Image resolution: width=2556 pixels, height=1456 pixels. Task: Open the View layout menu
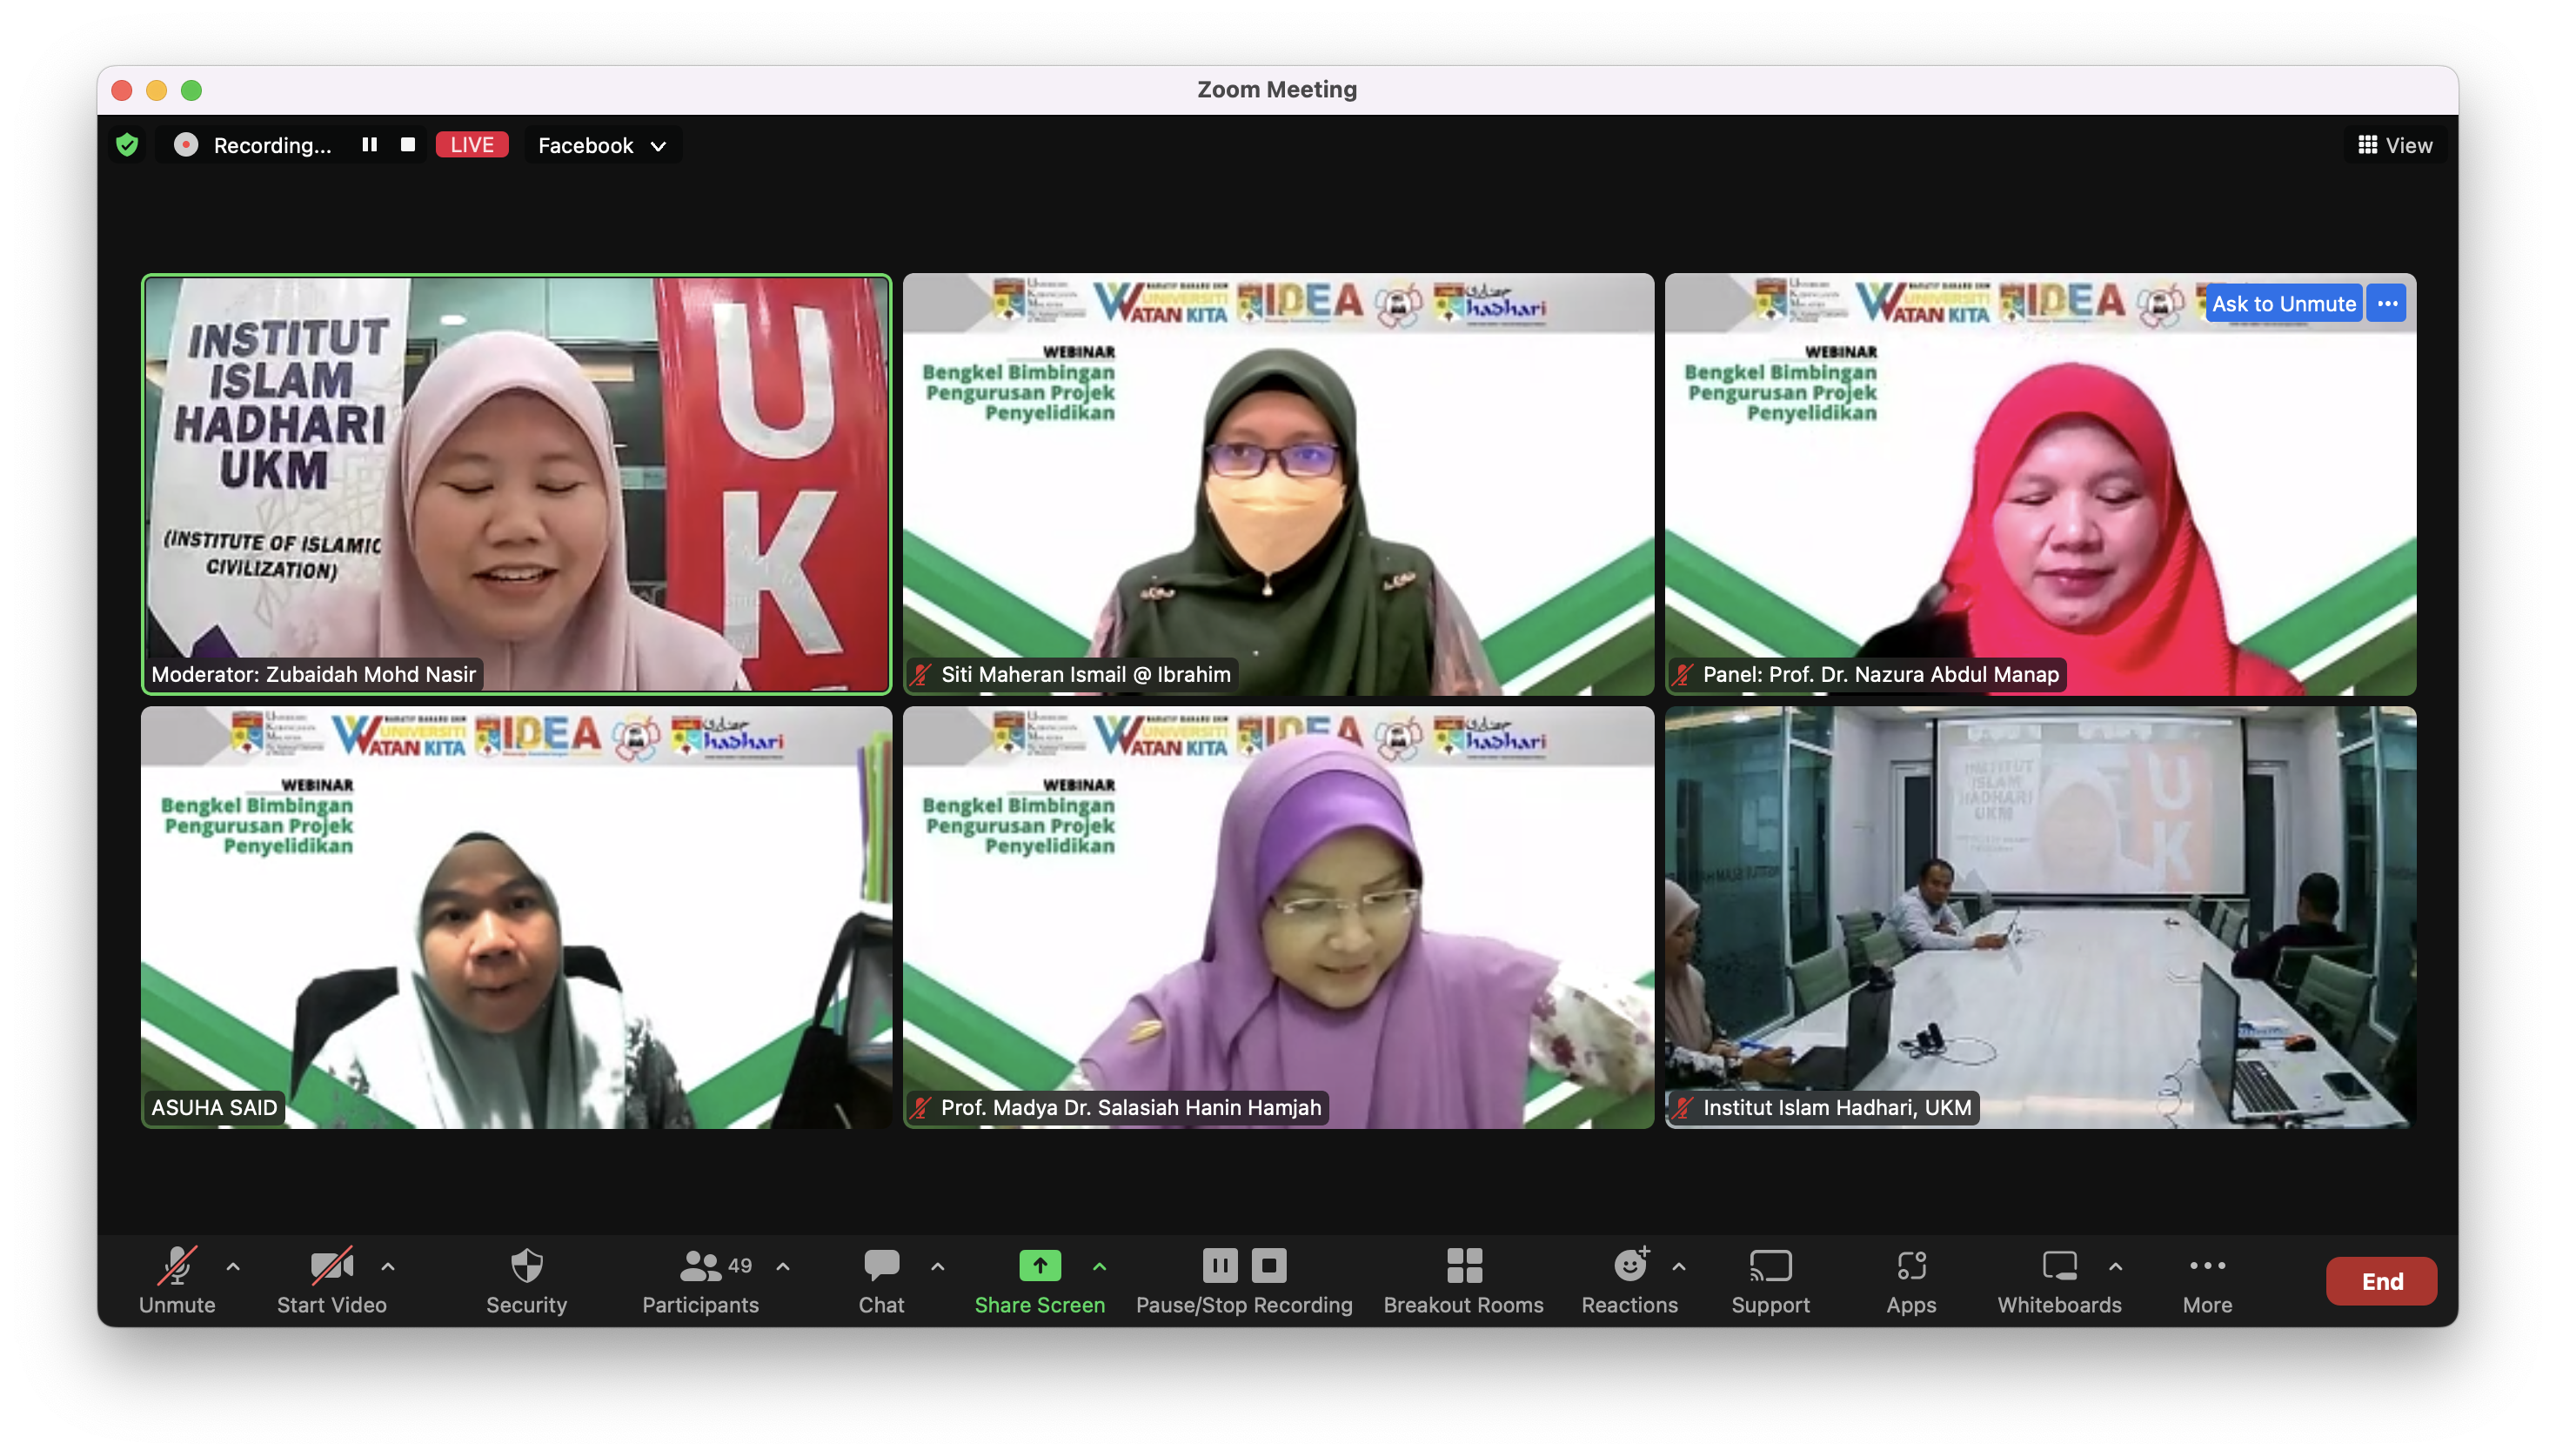click(x=2394, y=146)
